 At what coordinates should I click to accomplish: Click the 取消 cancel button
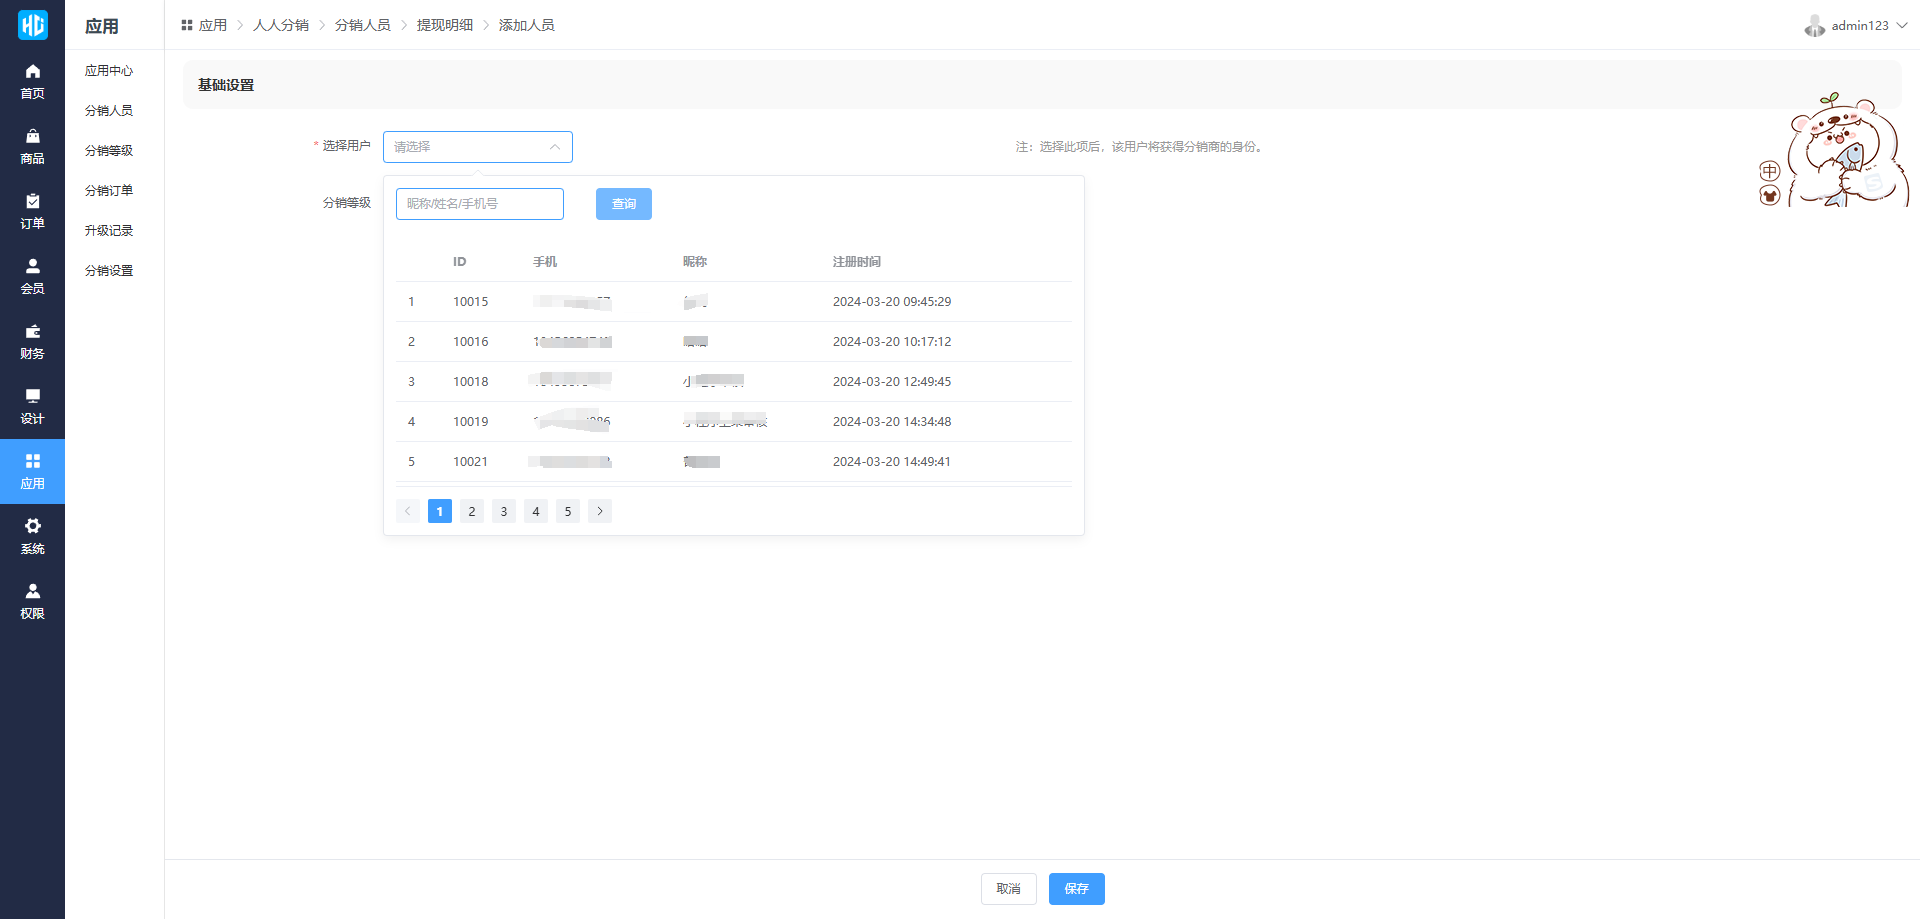click(x=1008, y=889)
